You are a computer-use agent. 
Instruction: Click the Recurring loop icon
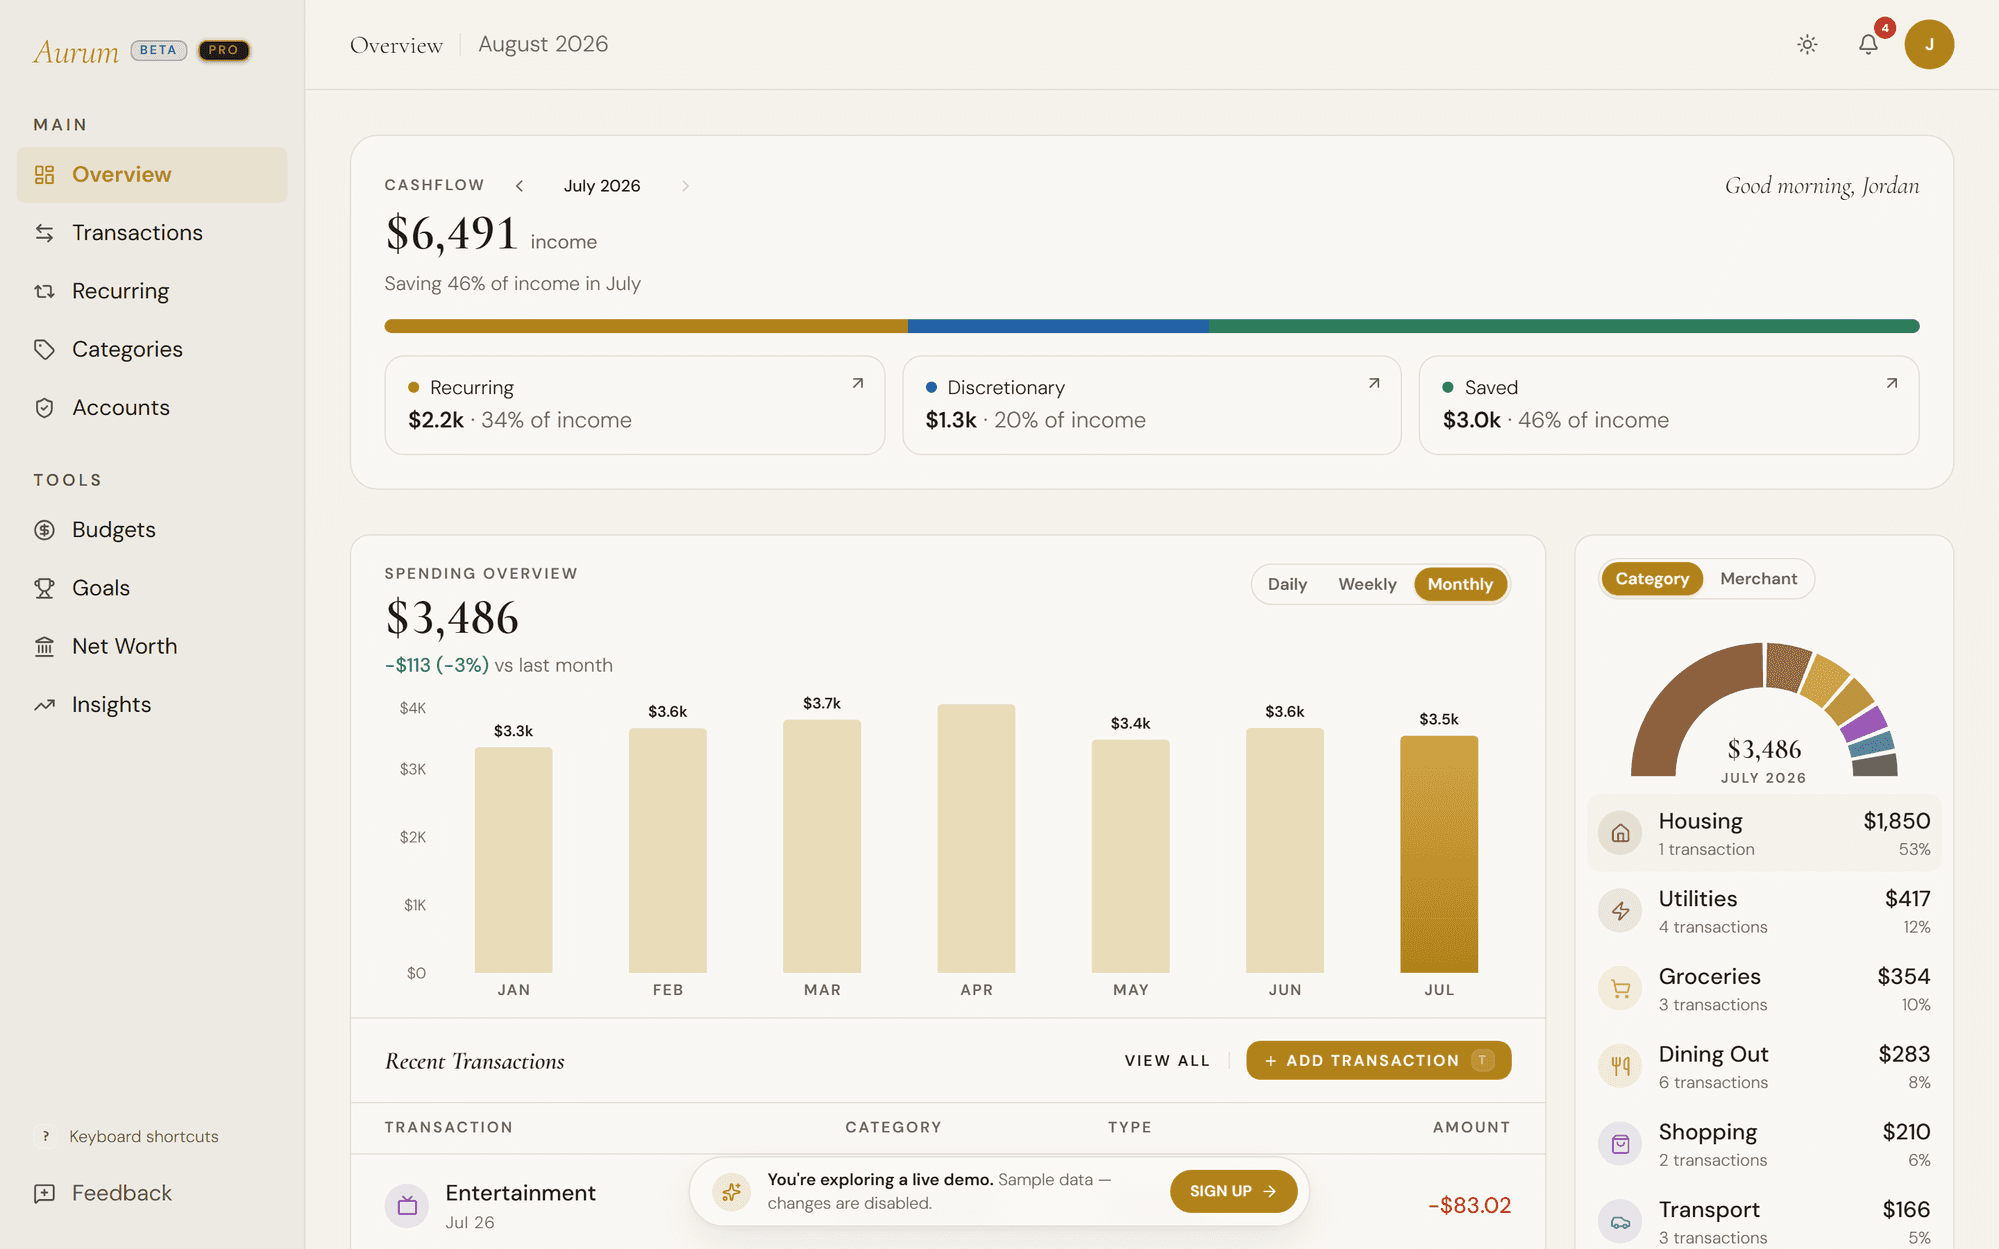(44, 291)
